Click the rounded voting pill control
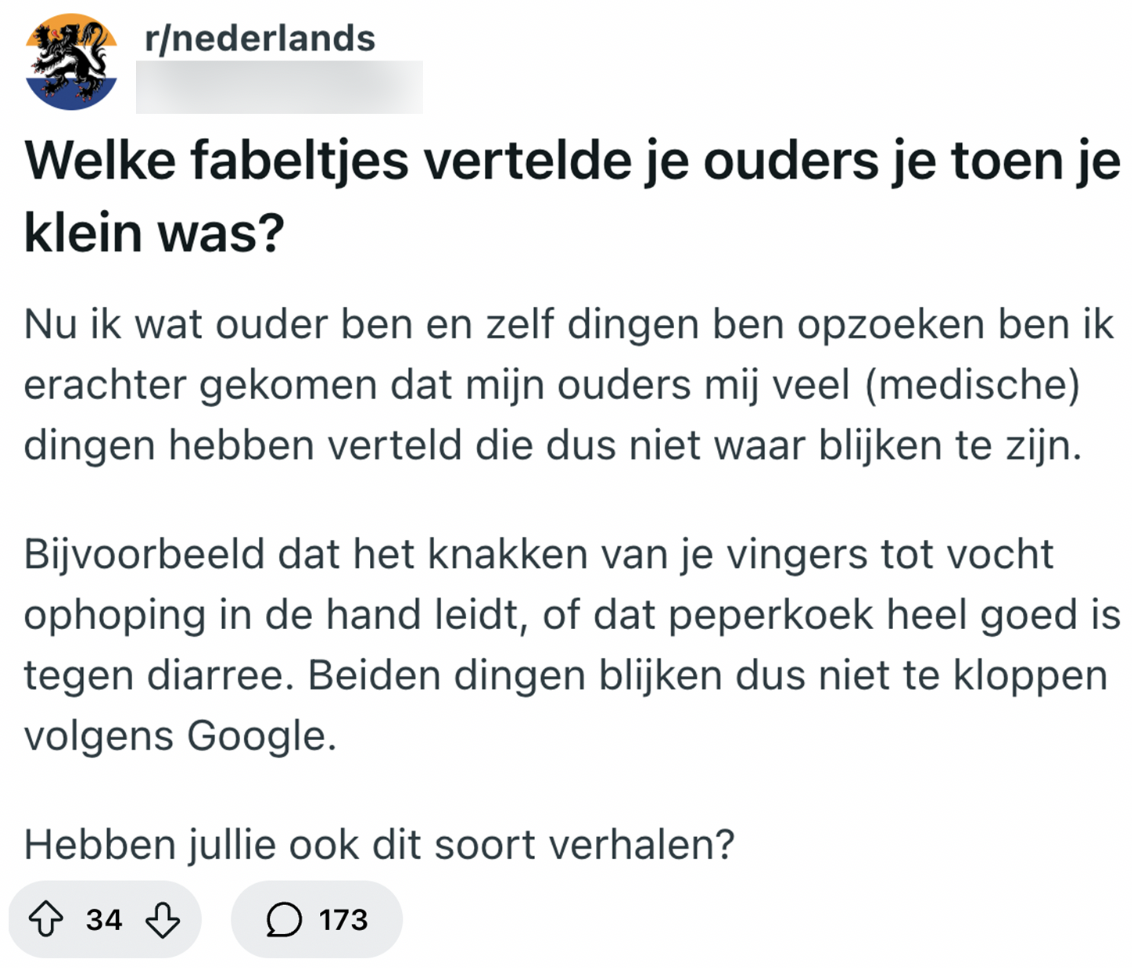The image size is (1132, 968). (x=104, y=918)
